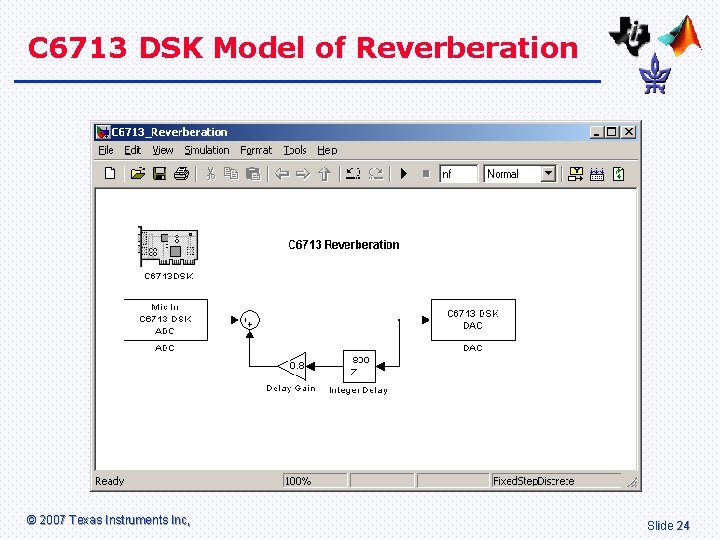Viewport: 720px width, 540px height.
Task: Stop simulation with the square button
Action: 426,174
